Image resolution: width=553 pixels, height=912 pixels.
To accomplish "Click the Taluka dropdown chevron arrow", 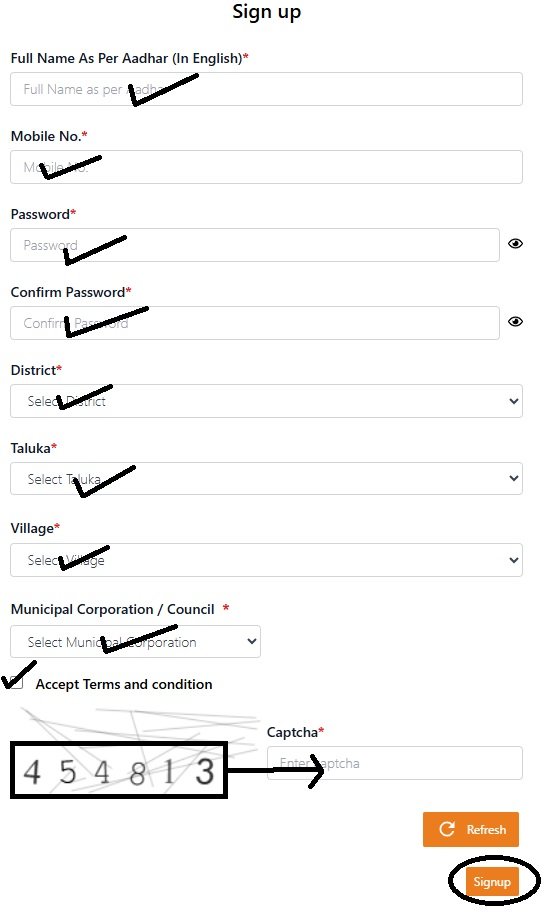I will coord(513,479).
